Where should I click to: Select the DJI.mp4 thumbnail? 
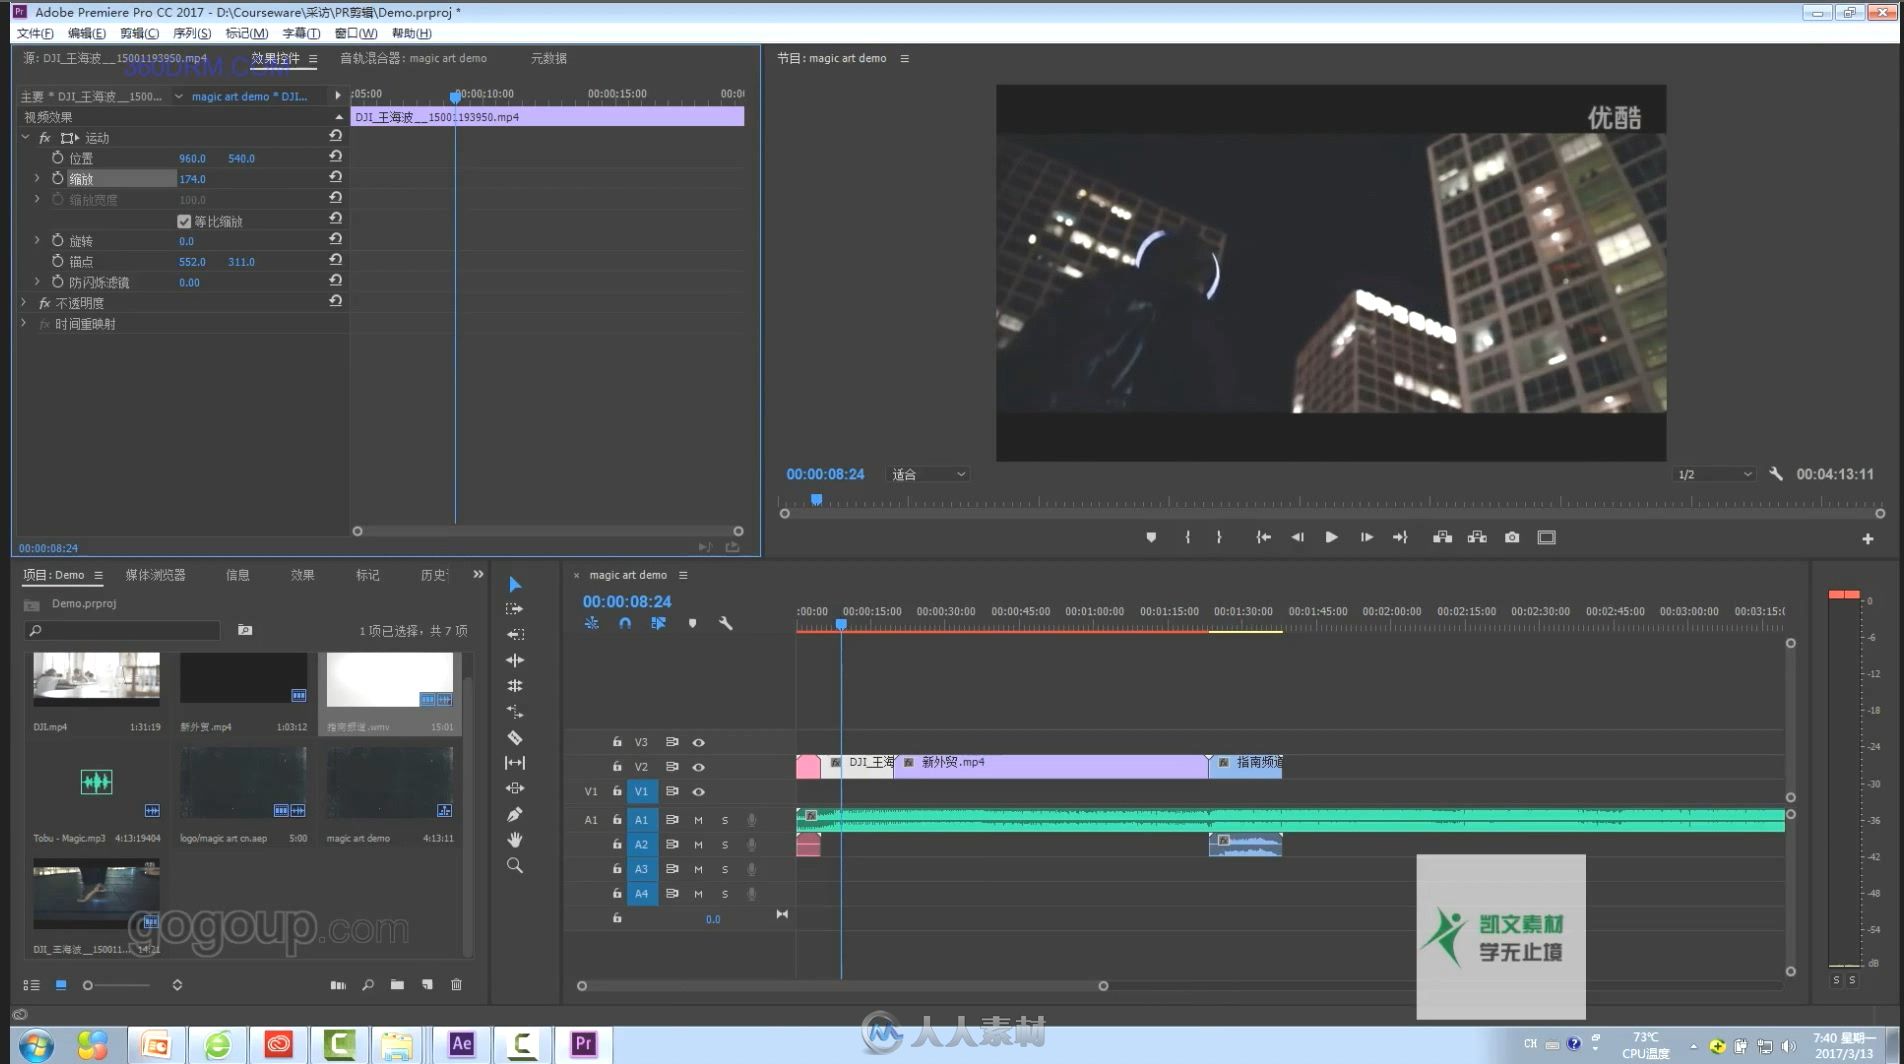[x=96, y=680]
